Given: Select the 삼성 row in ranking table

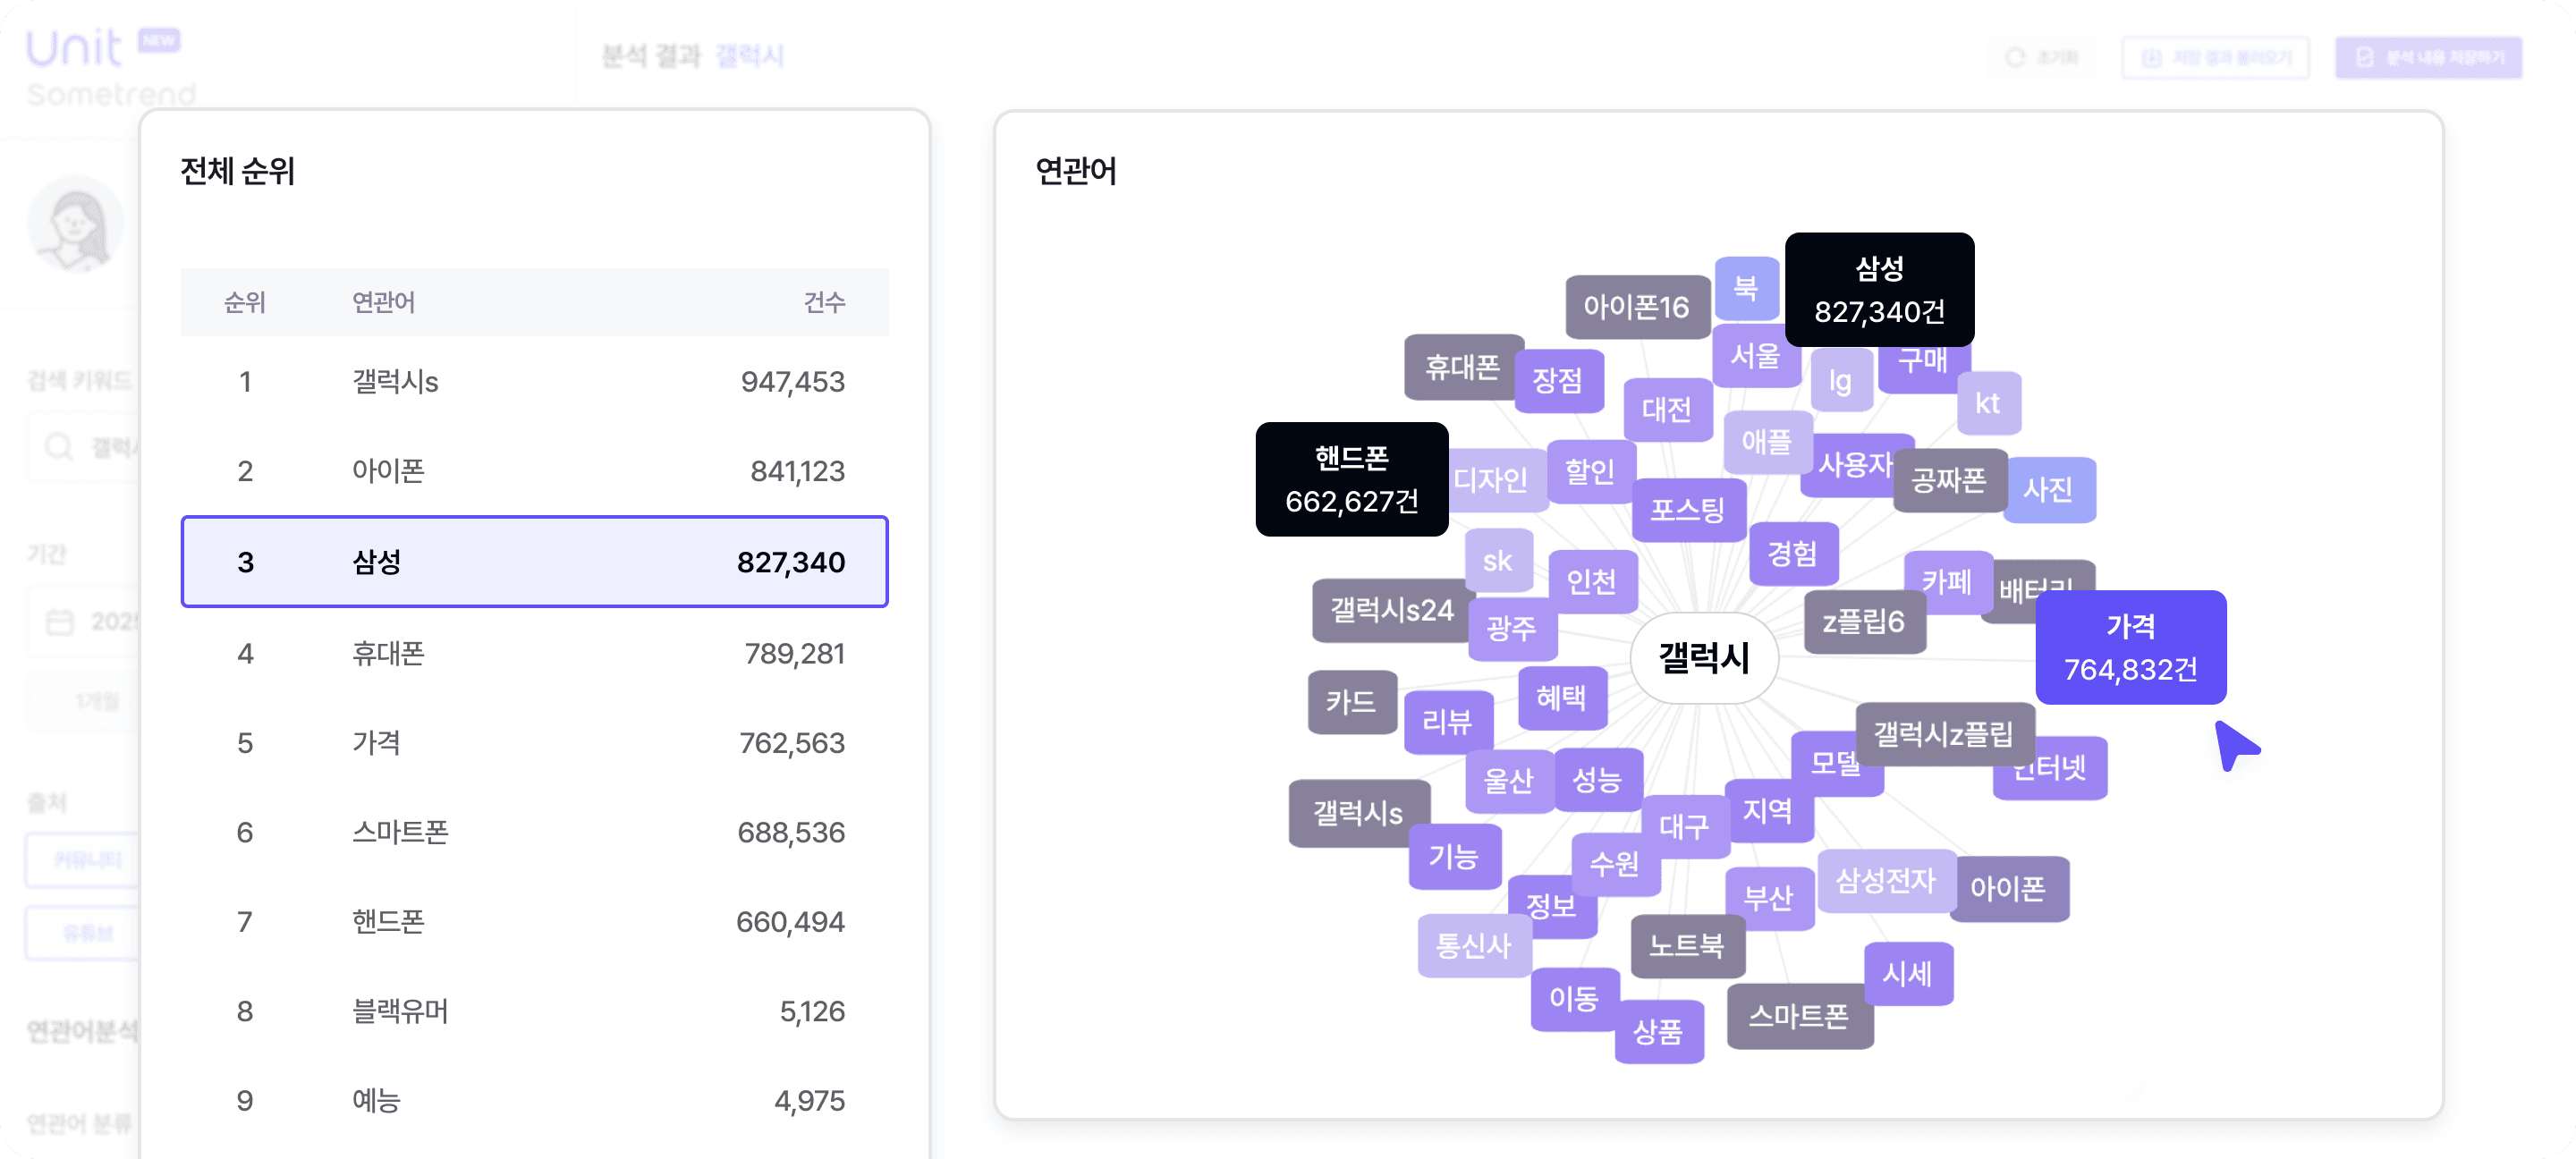Looking at the screenshot, I should [535, 561].
